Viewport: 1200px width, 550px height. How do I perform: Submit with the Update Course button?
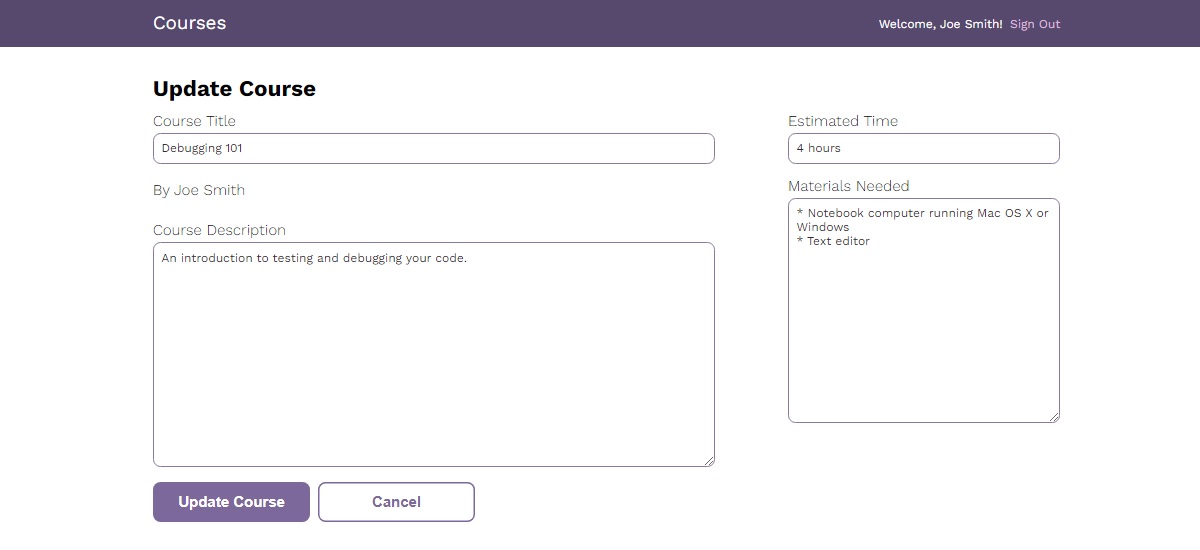pyautogui.click(x=231, y=502)
